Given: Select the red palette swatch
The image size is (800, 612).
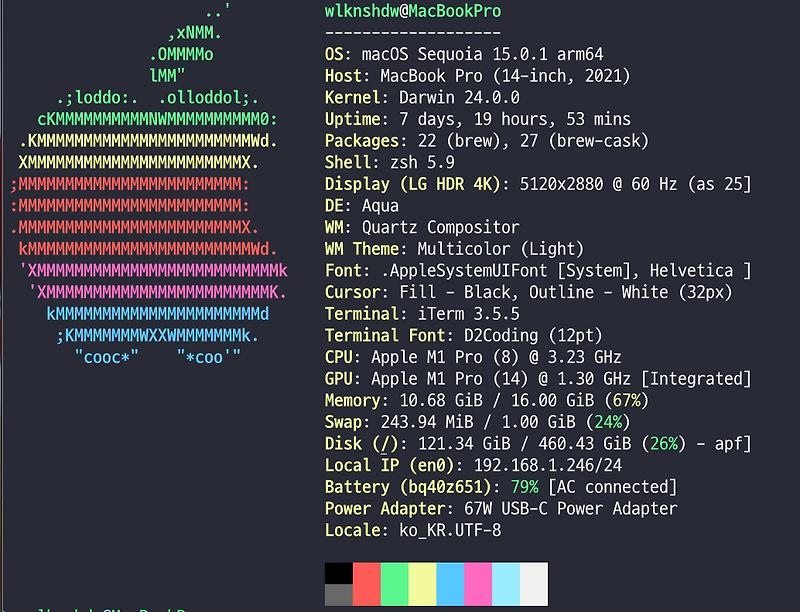Looking at the screenshot, I should 367,584.
